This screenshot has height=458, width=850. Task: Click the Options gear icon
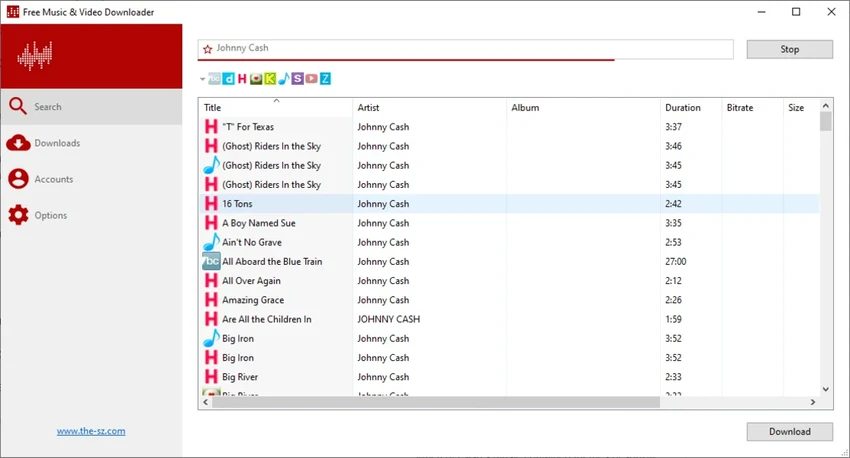point(18,215)
